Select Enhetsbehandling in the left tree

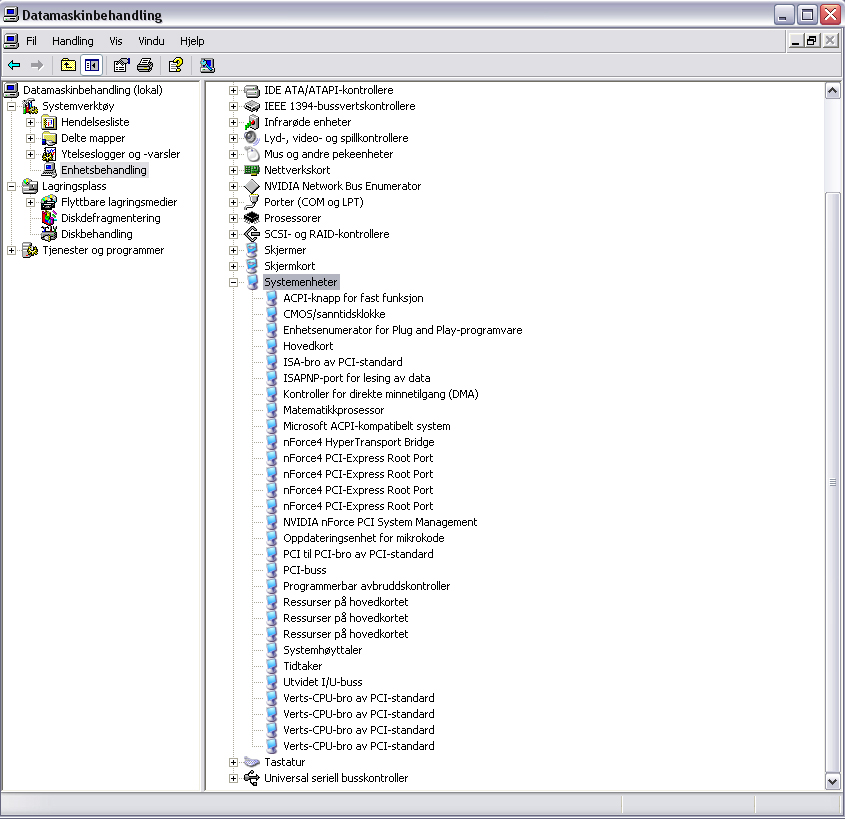(103, 170)
